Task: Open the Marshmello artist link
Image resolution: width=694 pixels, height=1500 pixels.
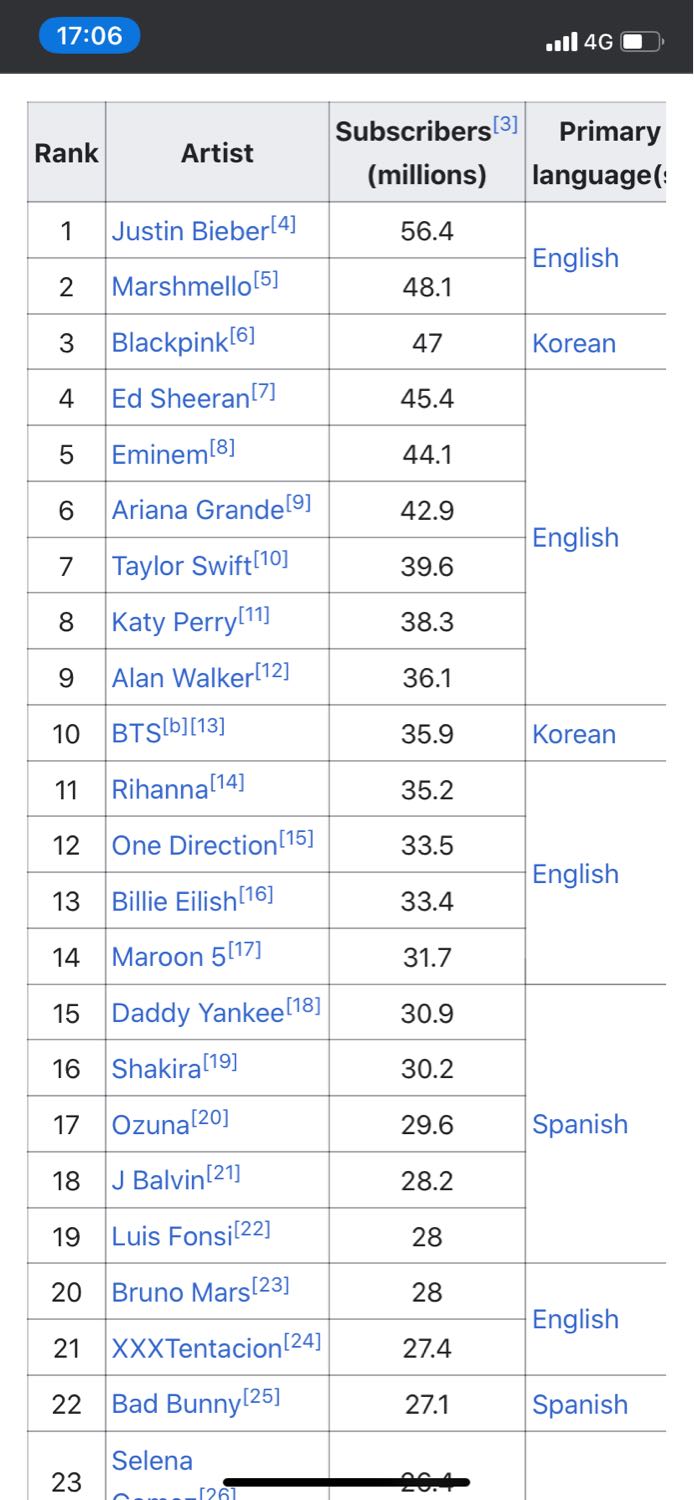Action: 181,288
